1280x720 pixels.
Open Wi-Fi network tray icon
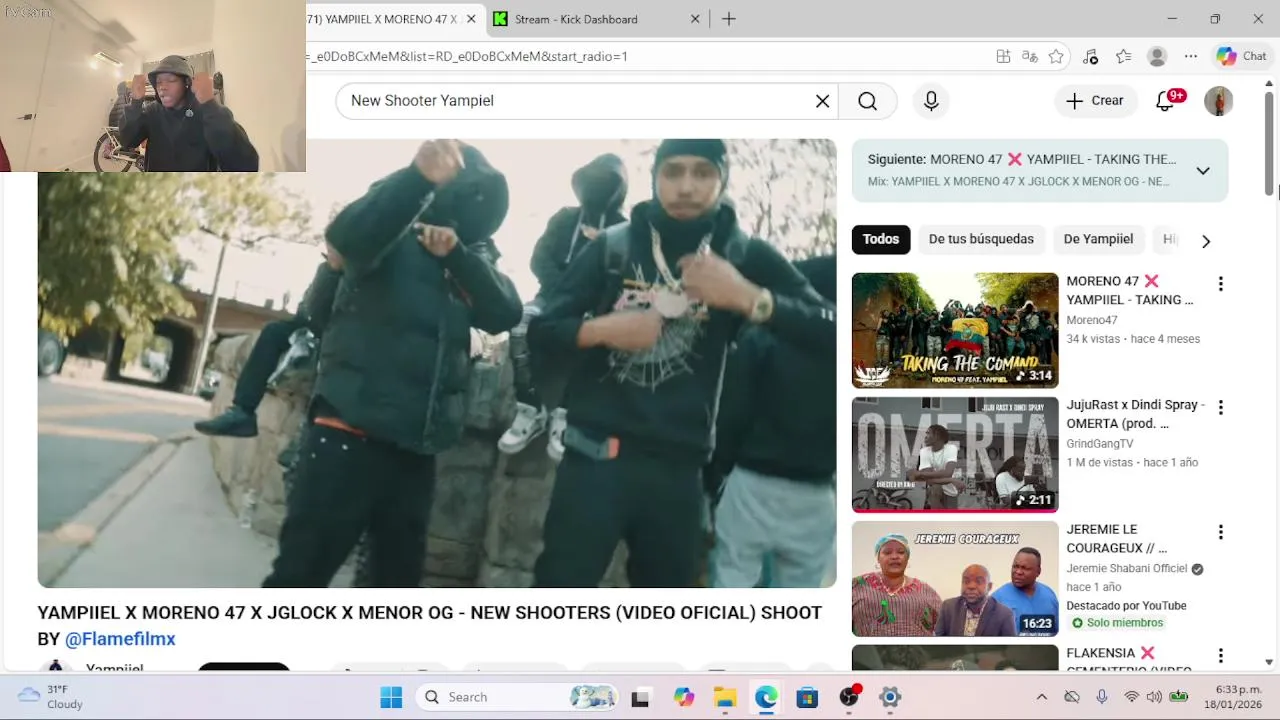(1131, 697)
